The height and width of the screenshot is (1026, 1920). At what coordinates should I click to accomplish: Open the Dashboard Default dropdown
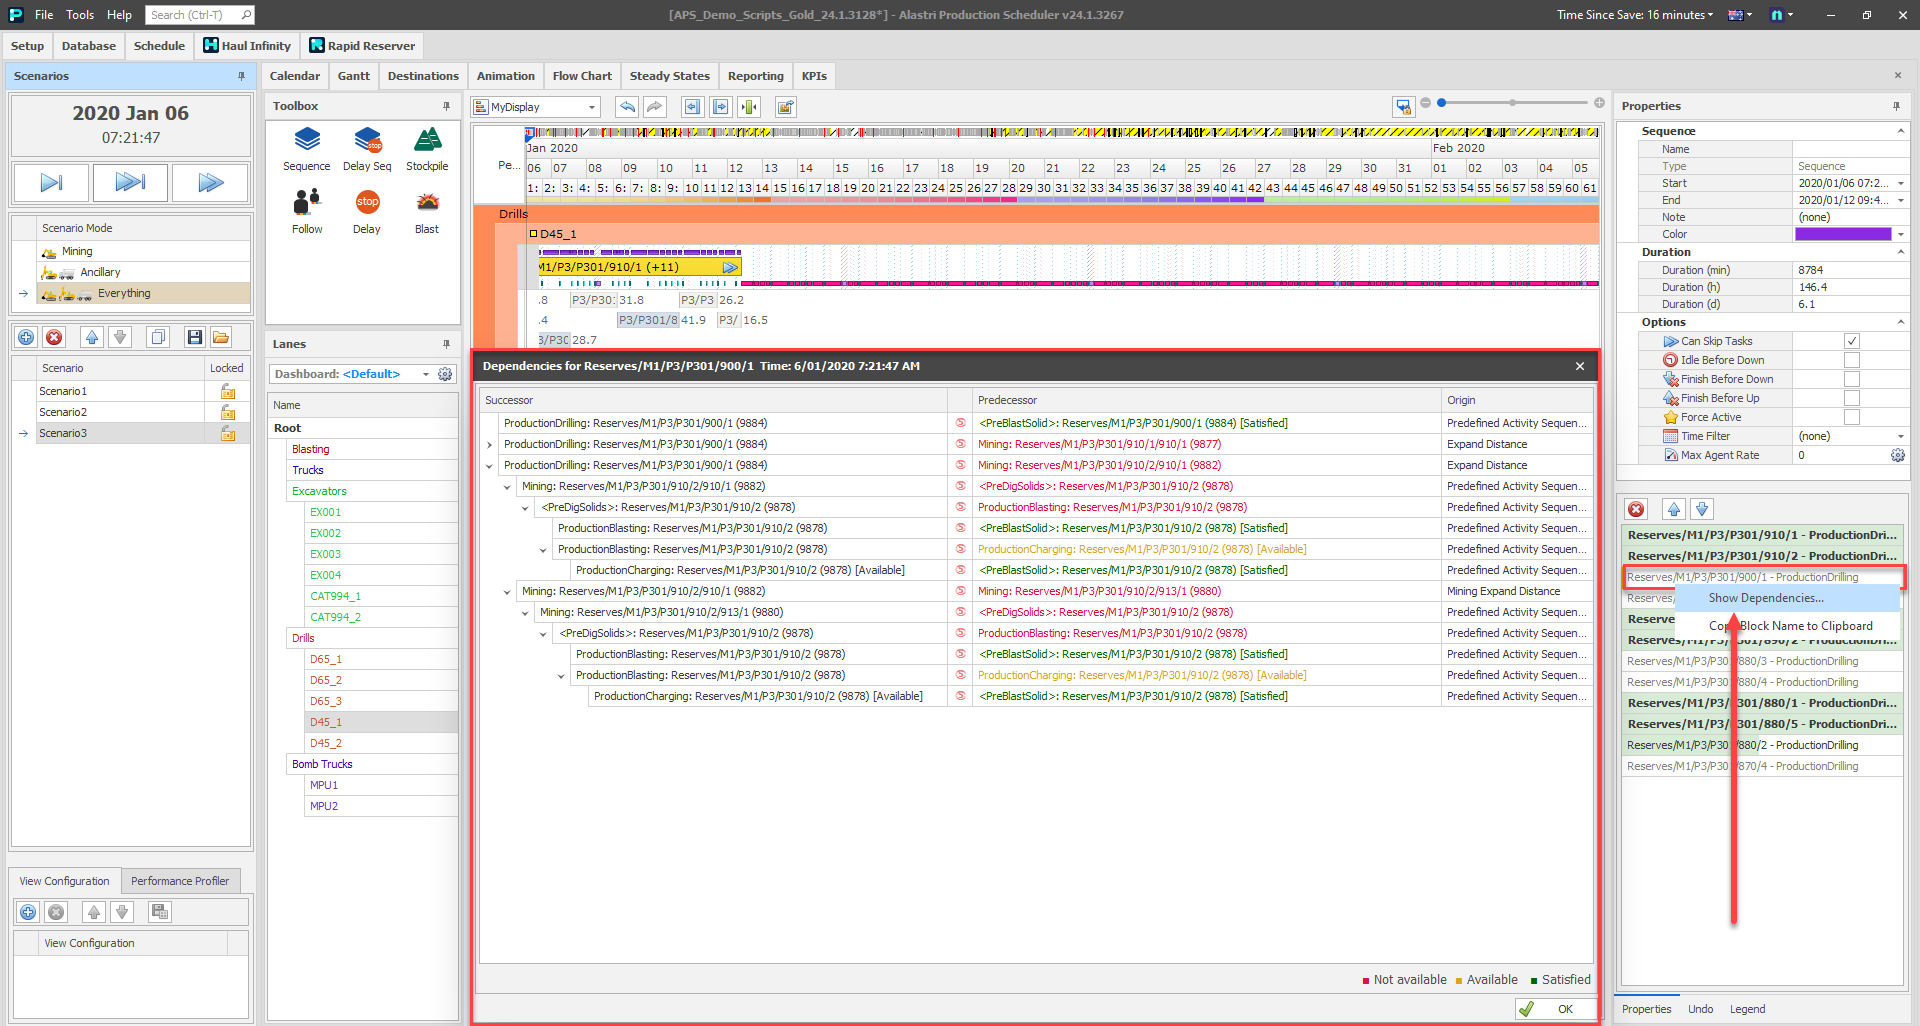(x=426, y=374)
